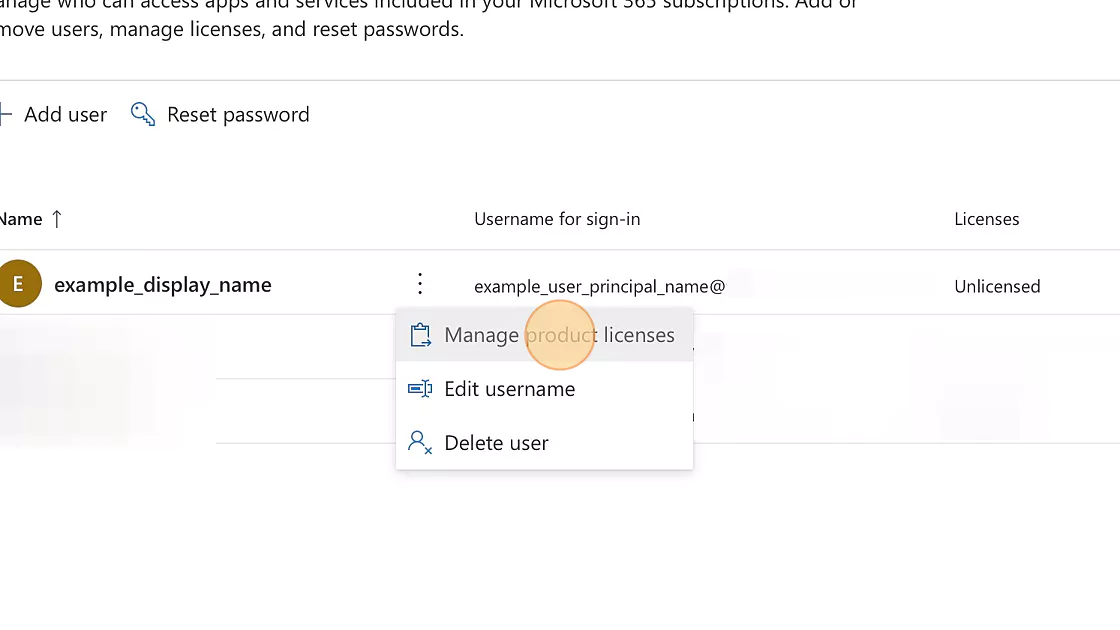Click the "E" avatar circle for the user

19,283
